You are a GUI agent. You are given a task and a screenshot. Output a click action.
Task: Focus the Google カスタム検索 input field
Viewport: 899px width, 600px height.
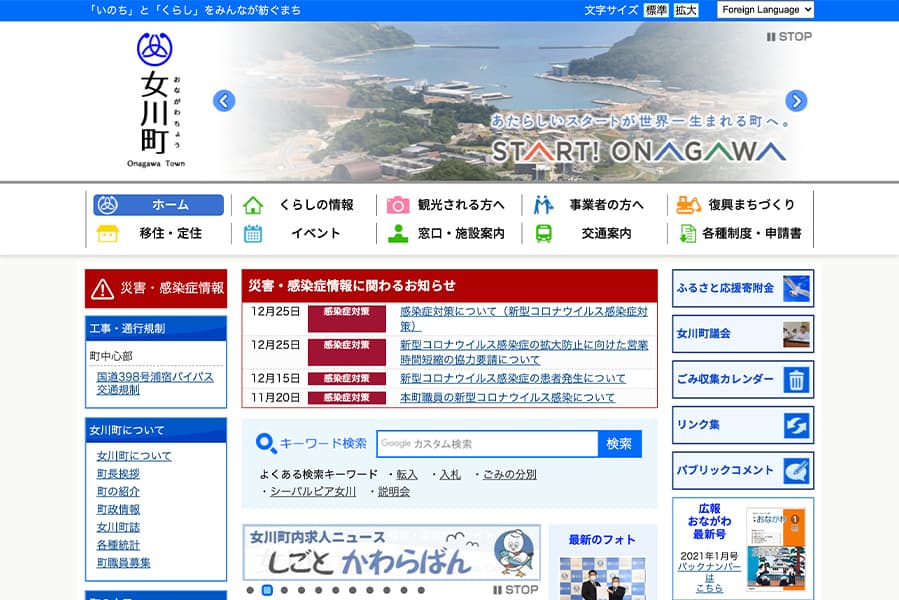(x=487, y=444)
